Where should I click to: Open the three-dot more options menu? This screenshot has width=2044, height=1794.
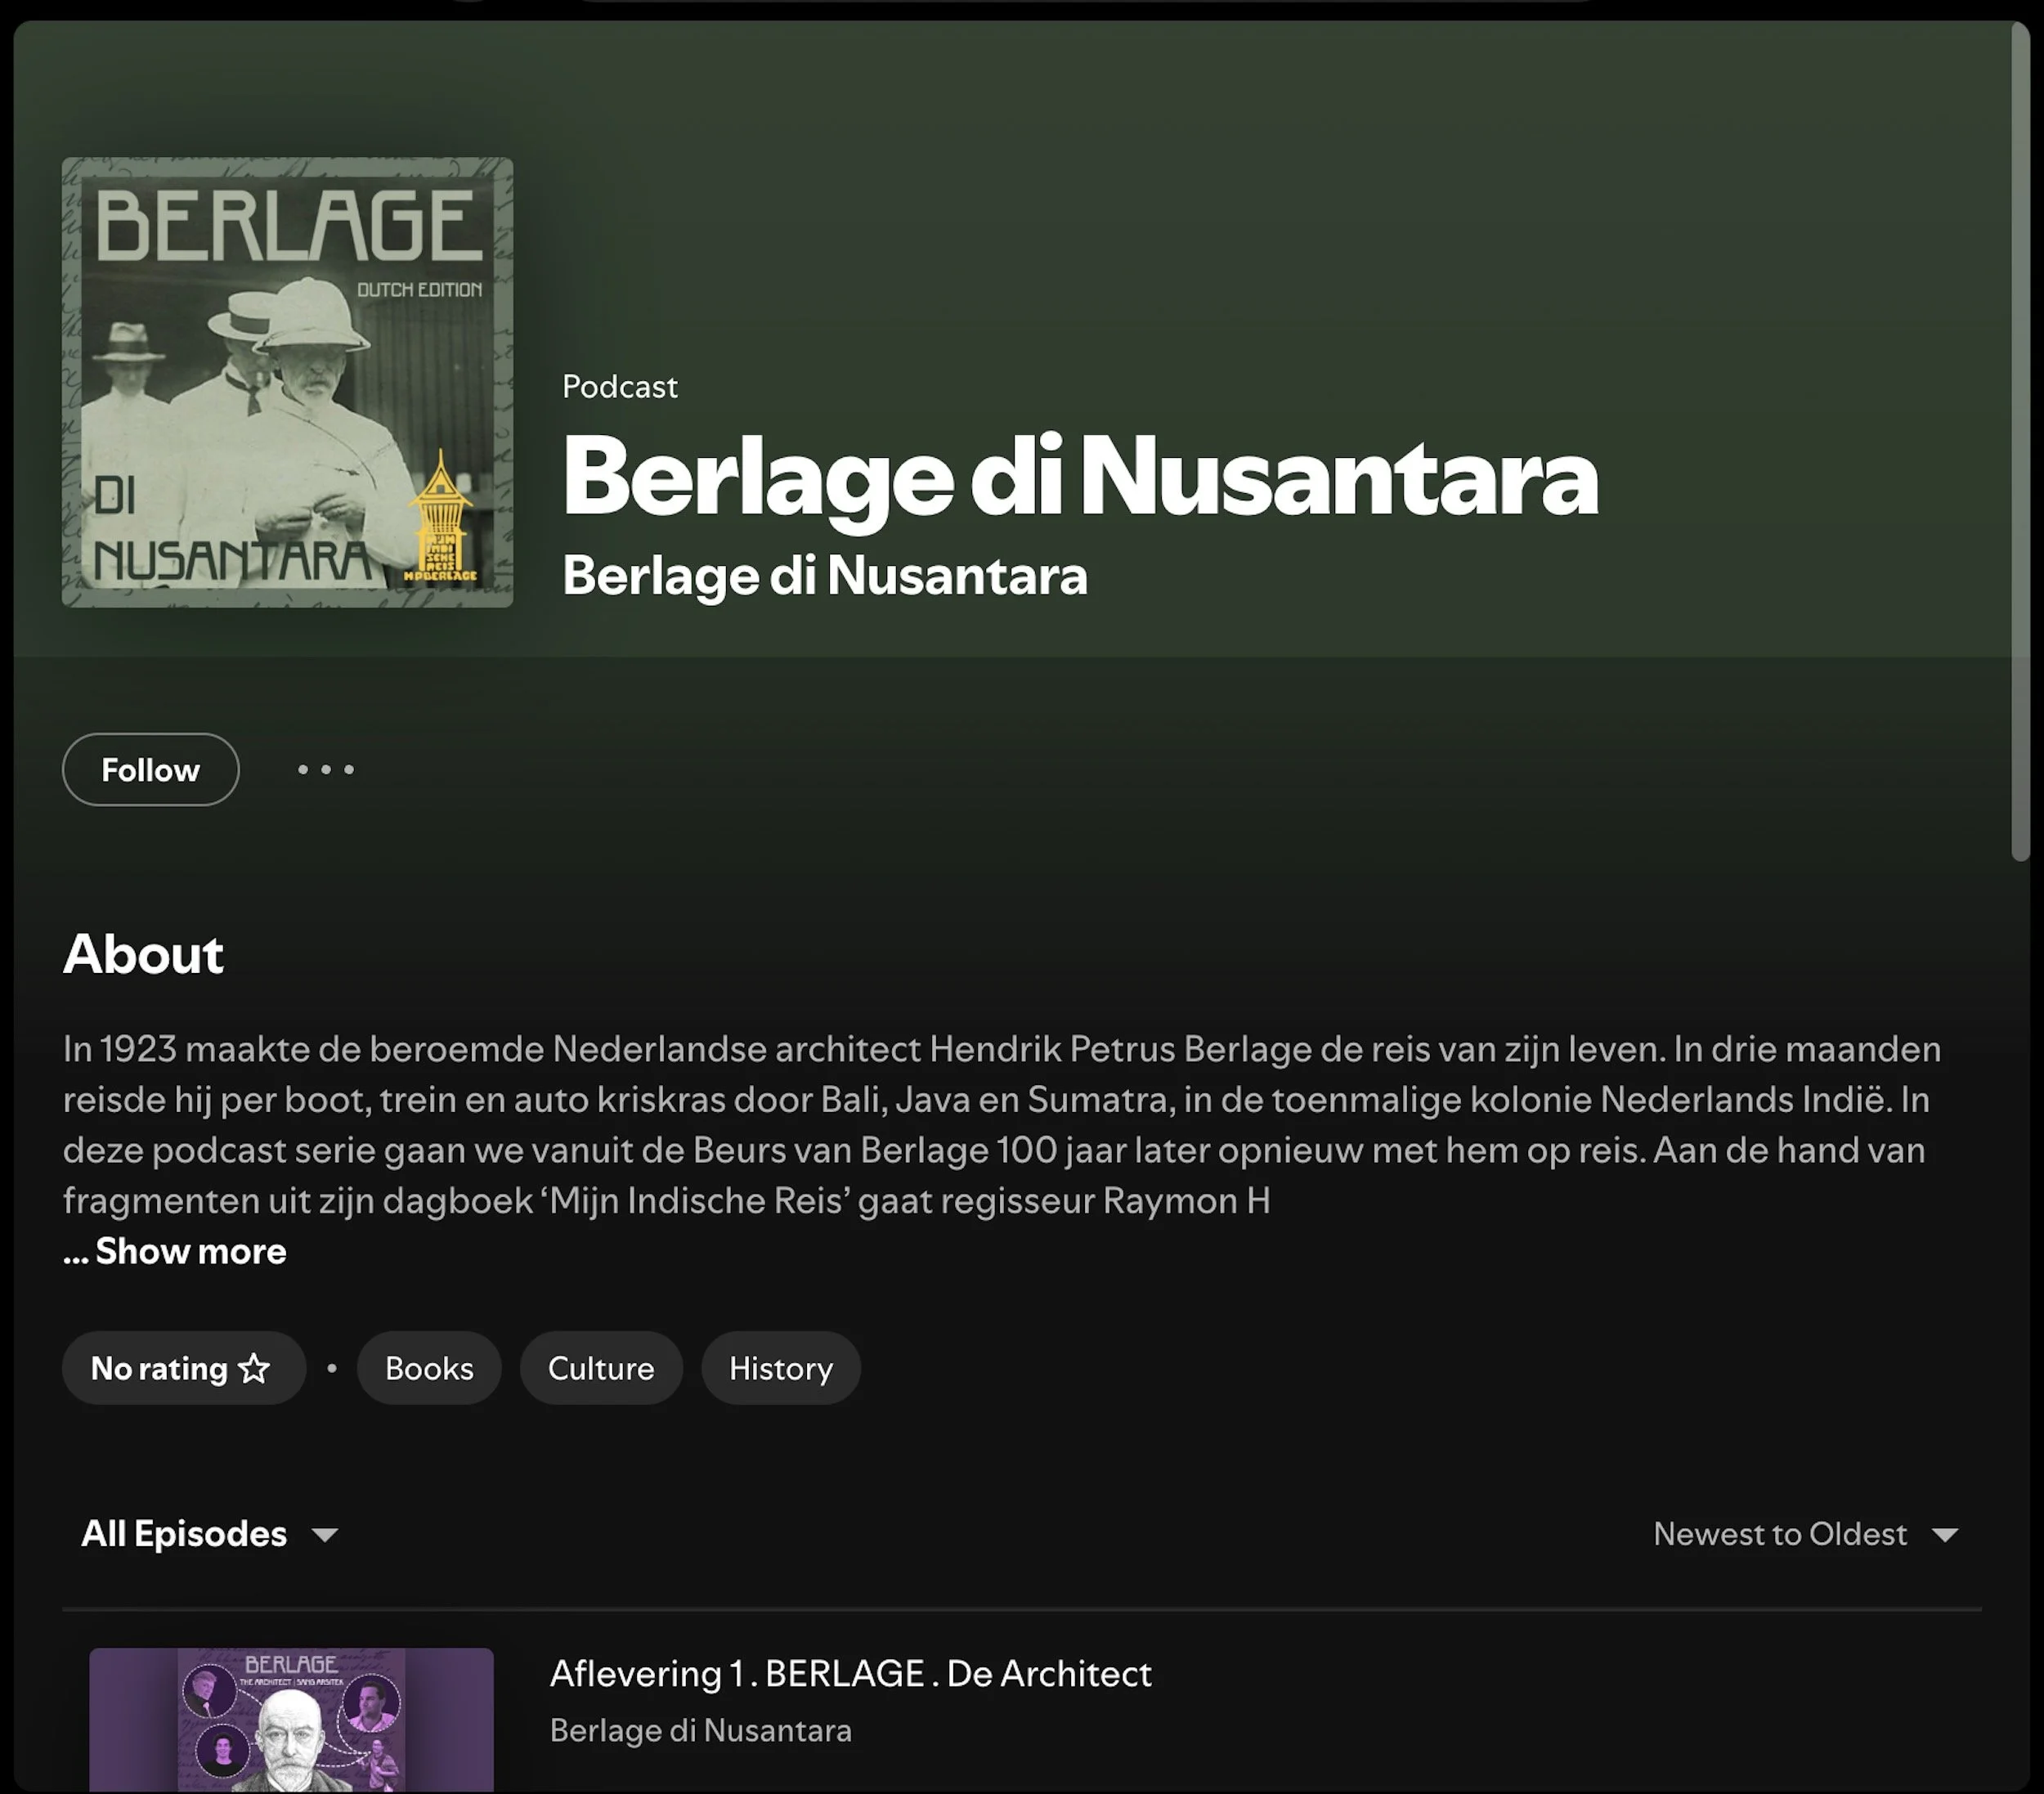tap(325, 769)
